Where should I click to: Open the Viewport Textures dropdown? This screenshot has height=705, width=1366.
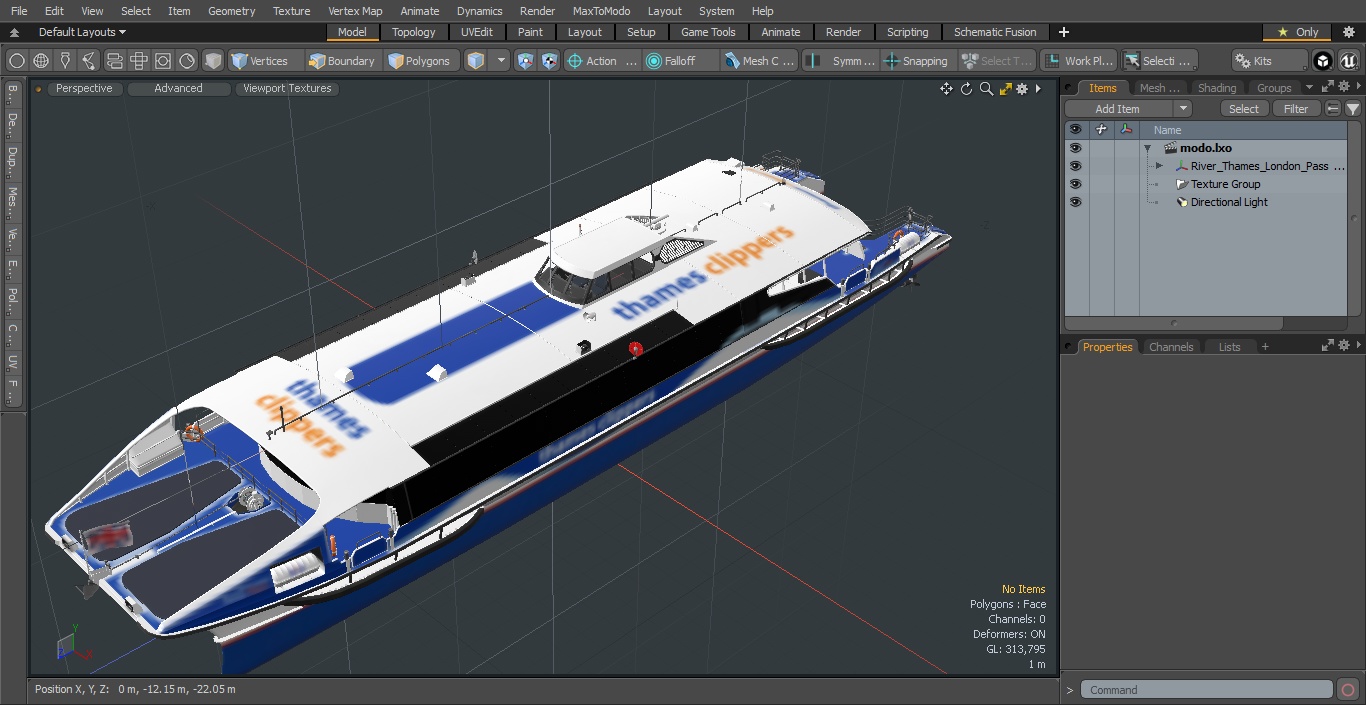pyautogui.click(x=287, y=88)
